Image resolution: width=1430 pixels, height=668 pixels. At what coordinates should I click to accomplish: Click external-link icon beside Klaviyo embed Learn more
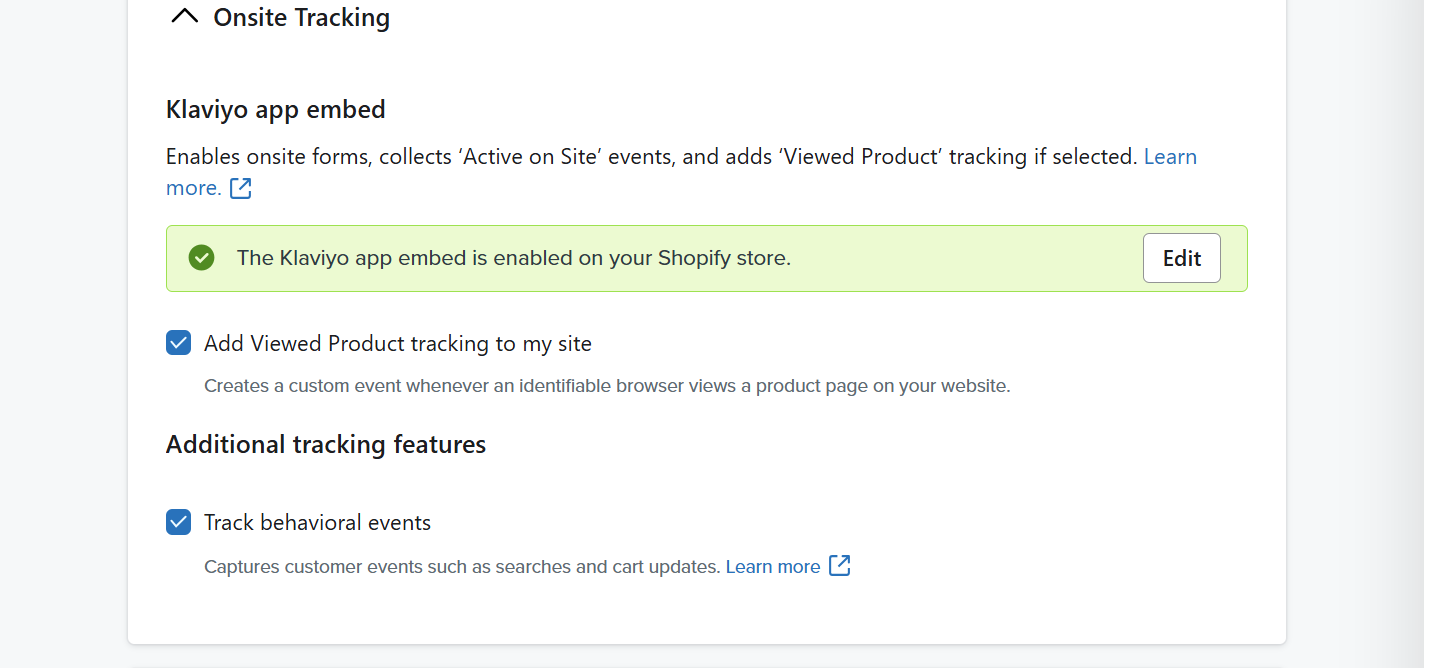click(241, 188)
